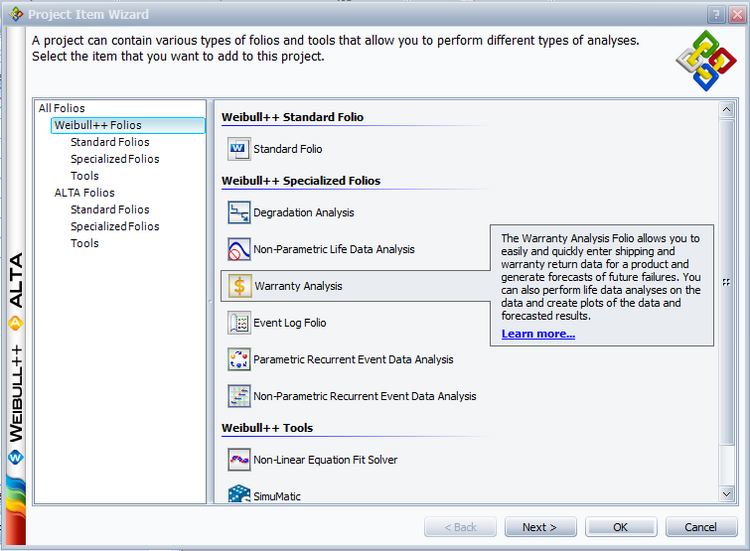Image resolution: width=750 pixels, height=551 pixels.
Task: Click the scroll up arrow of item list
Action: point(727,110)
